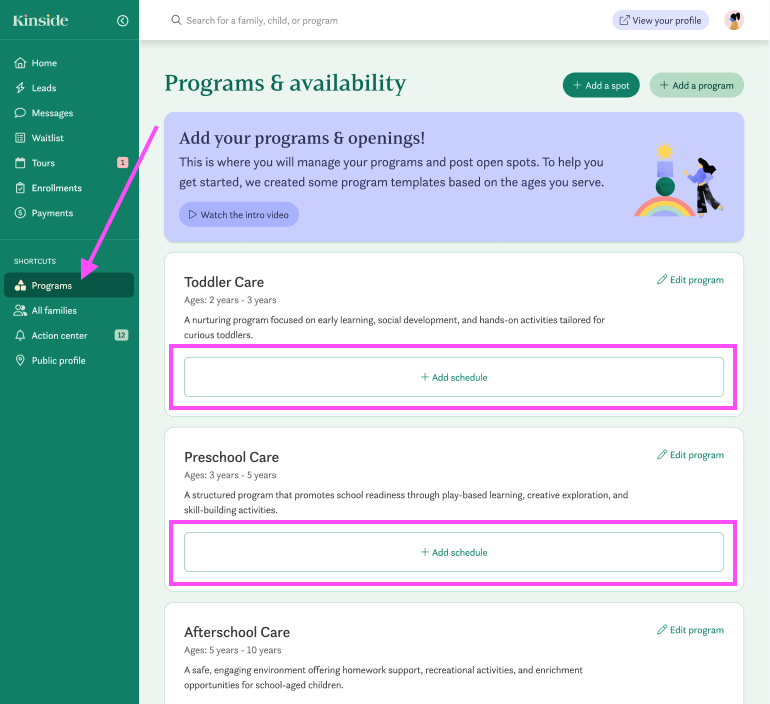770x704 pixels.
Task: Add schedule to Preschool Care
Action: [453, 552]
